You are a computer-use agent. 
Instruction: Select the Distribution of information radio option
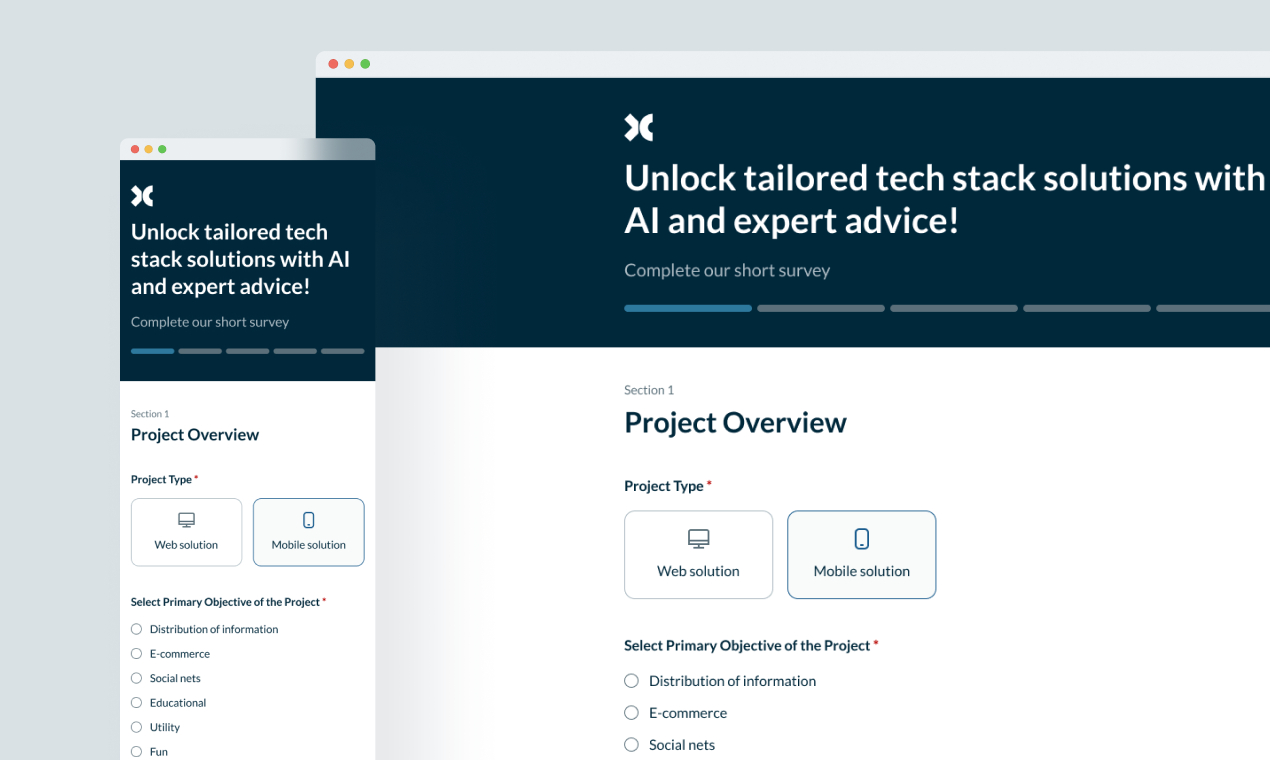point(631,680)
